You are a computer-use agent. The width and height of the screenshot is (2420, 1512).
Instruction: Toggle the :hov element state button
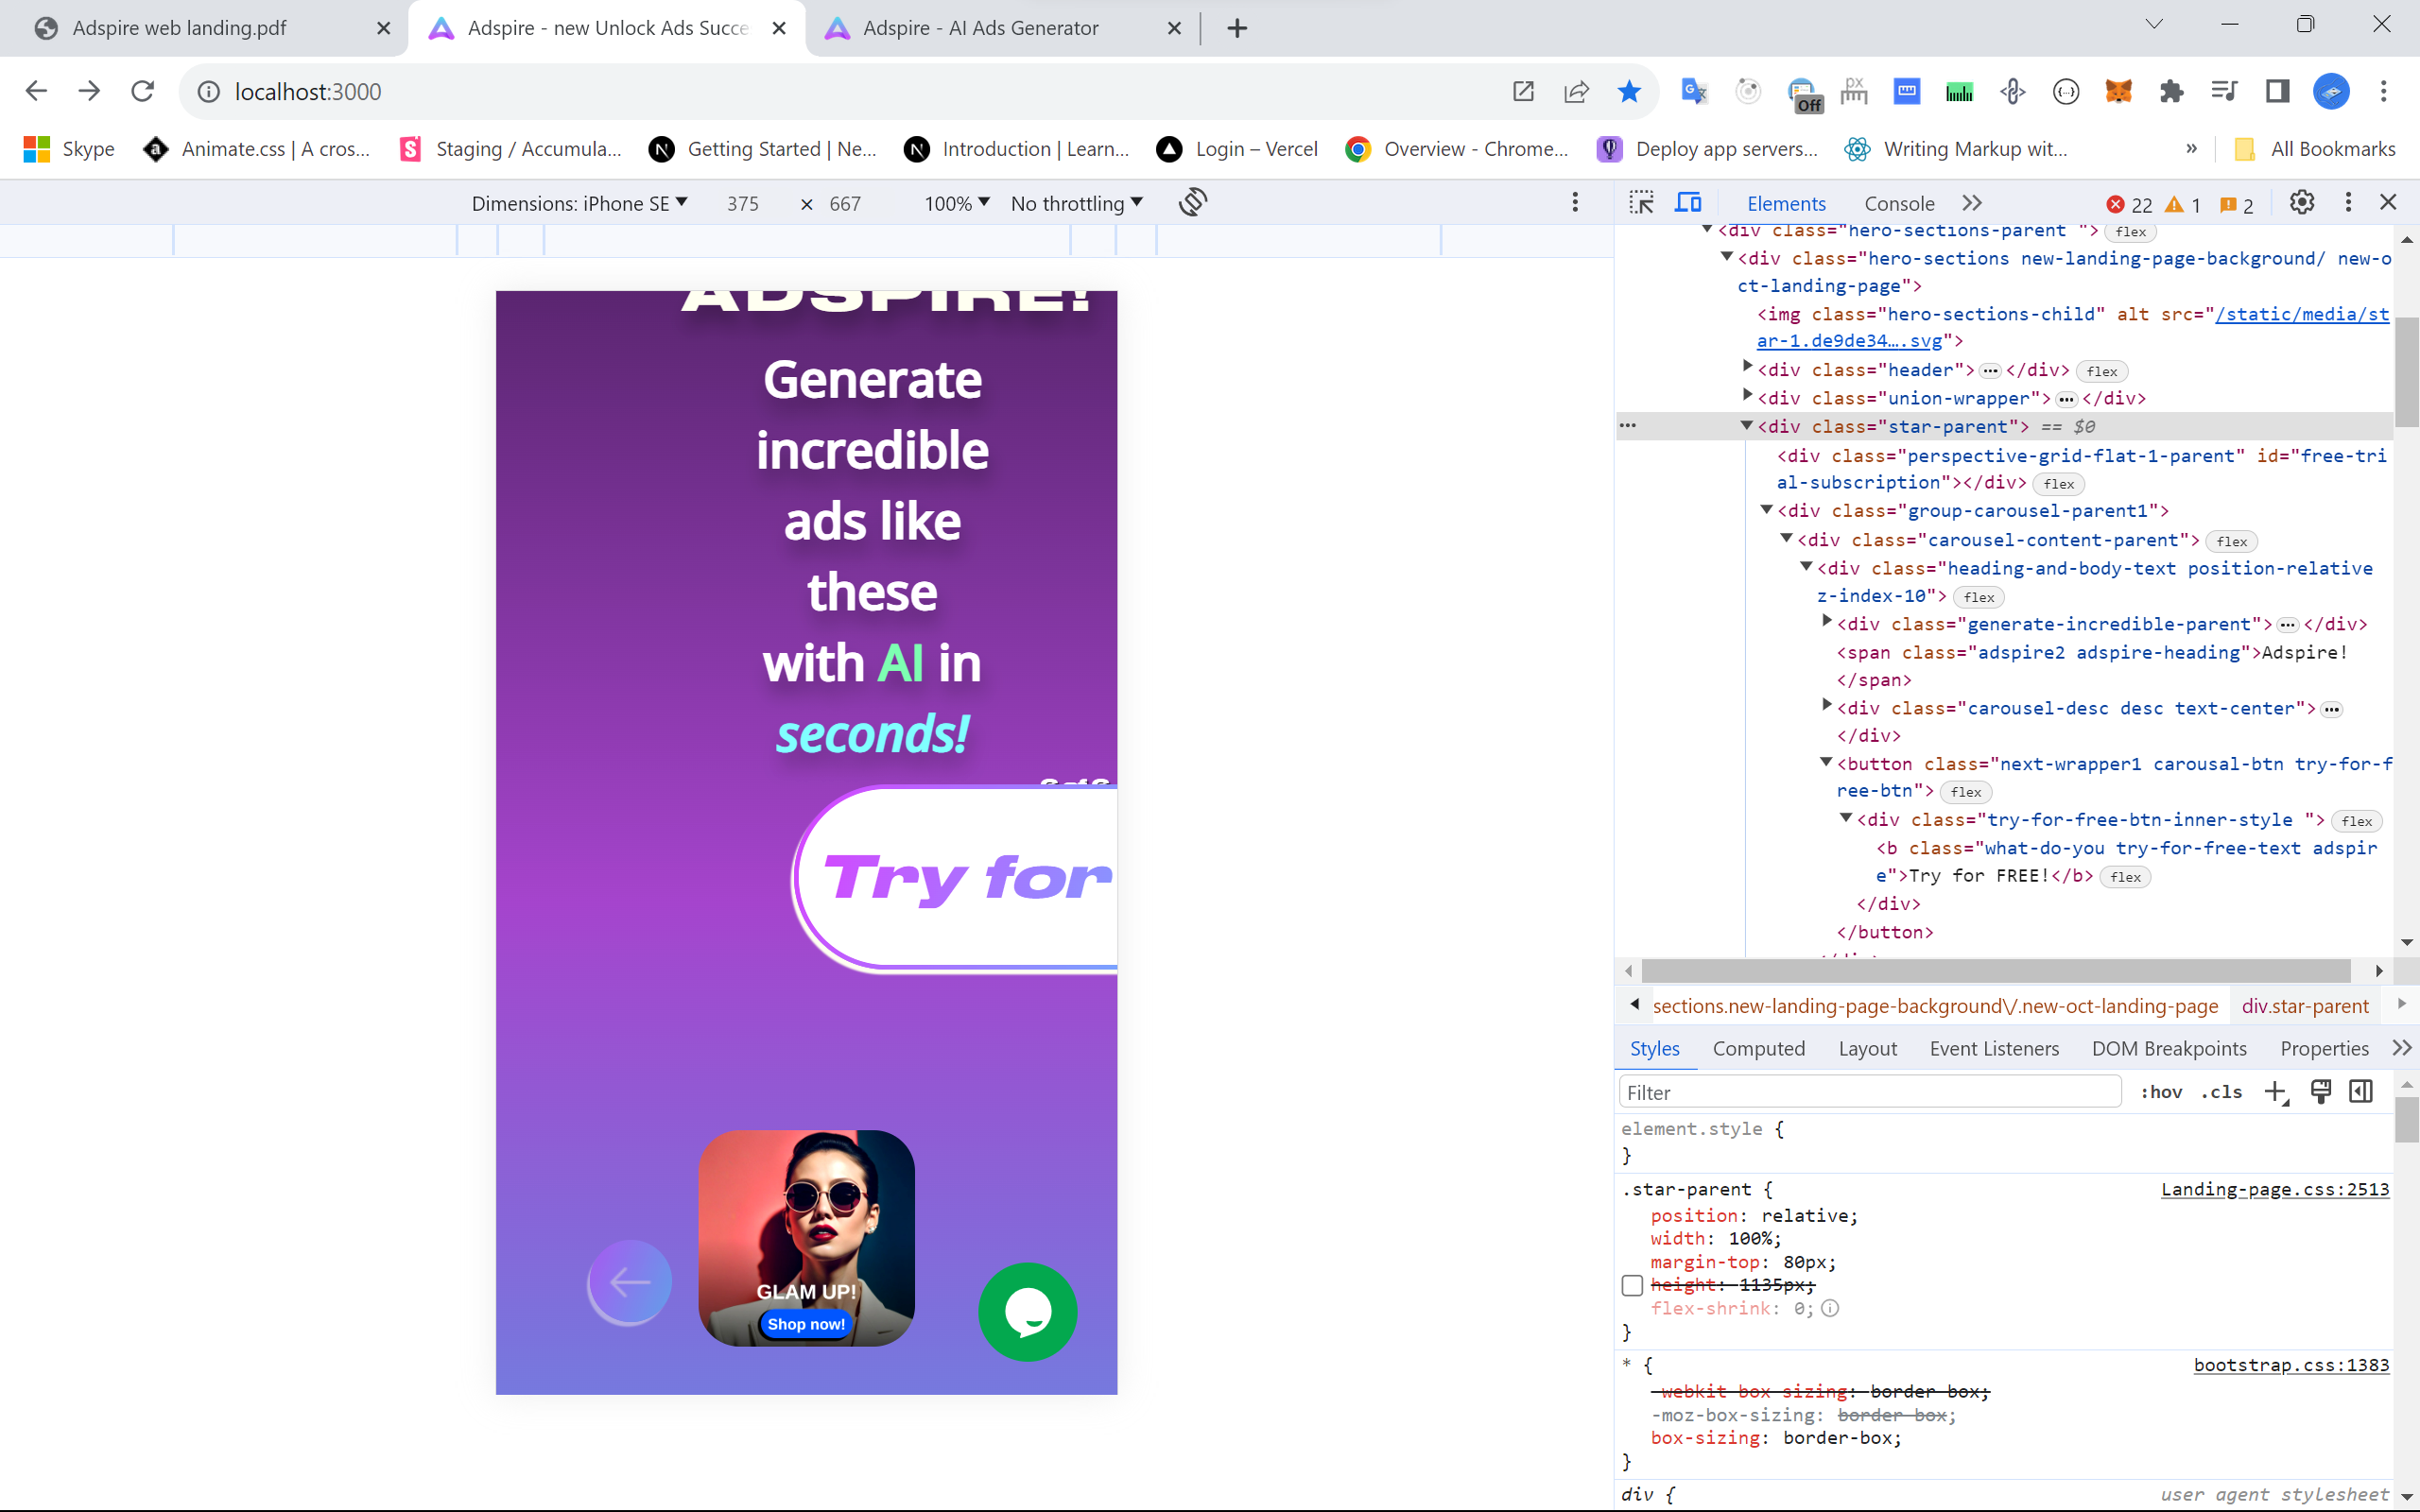coord(2161,1092)
